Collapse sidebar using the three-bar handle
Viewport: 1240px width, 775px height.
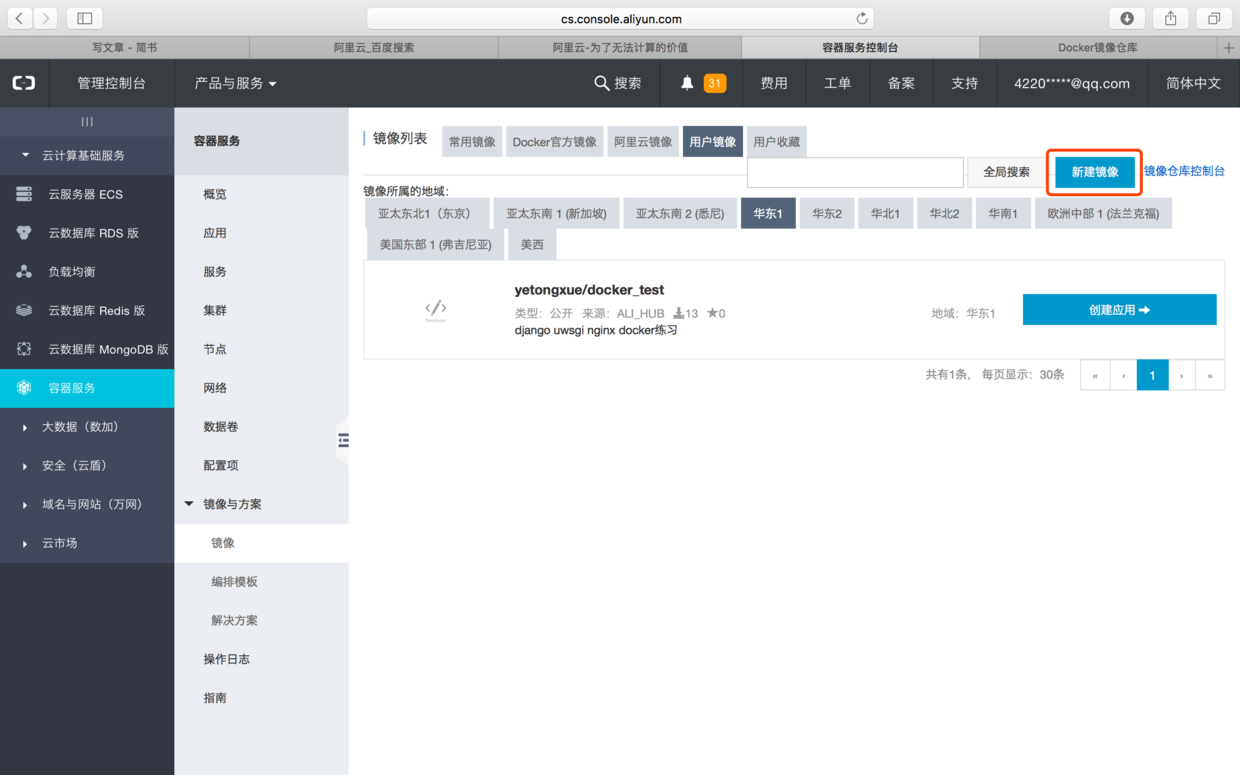tap(87, 121)
